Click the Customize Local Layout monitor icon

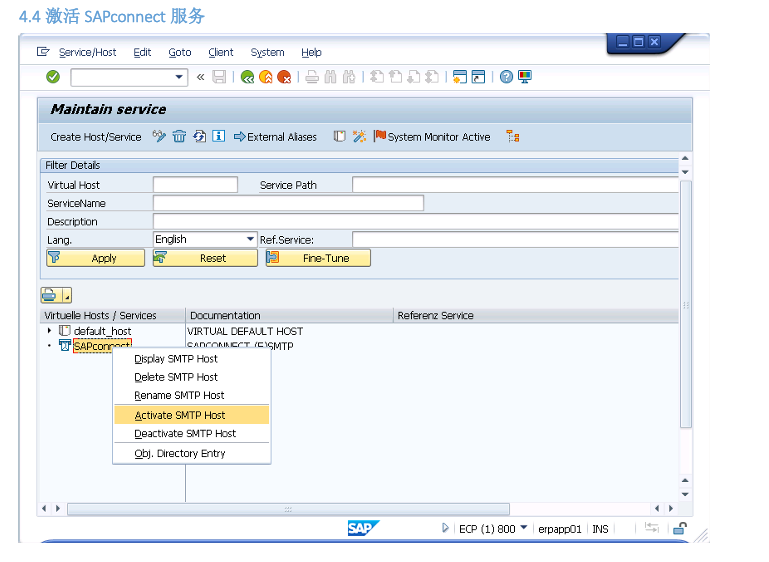[x=525, y=77]
